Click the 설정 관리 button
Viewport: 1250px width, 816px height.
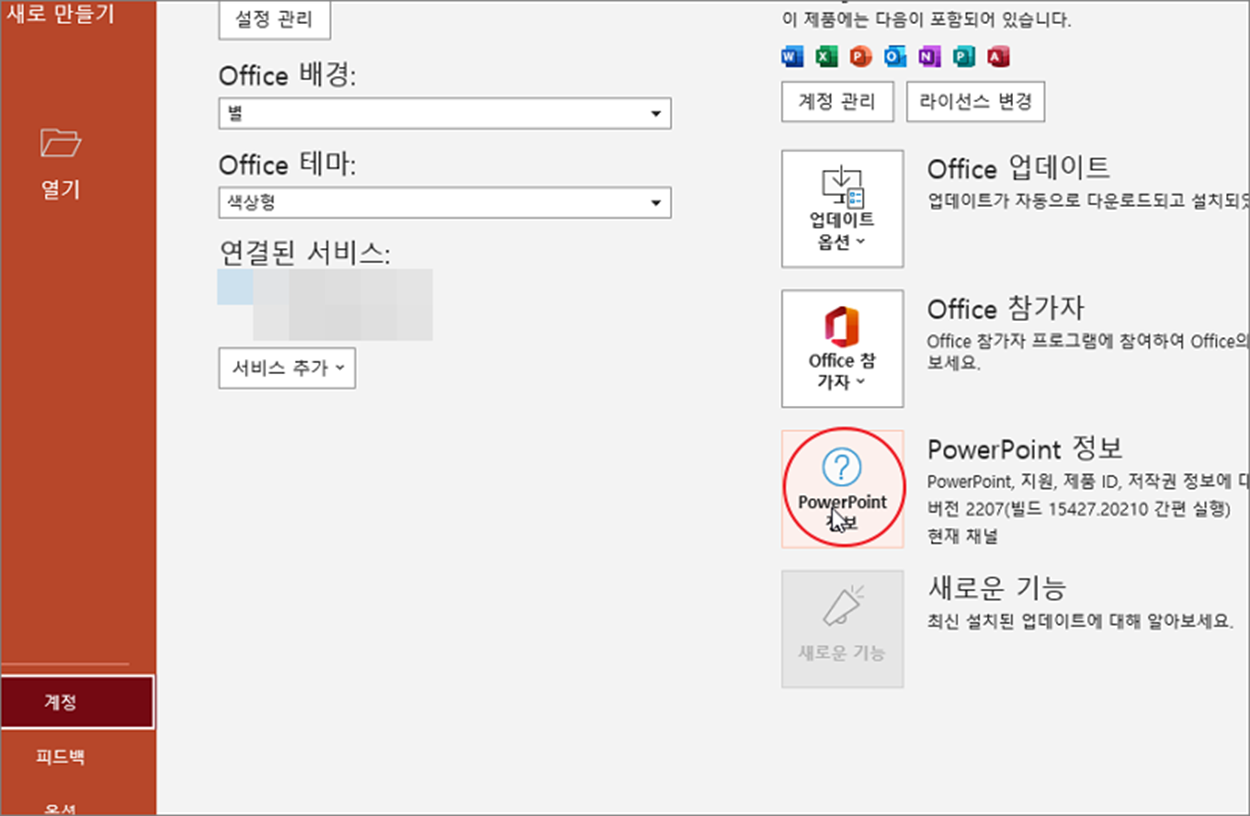[x=274, y=19]
